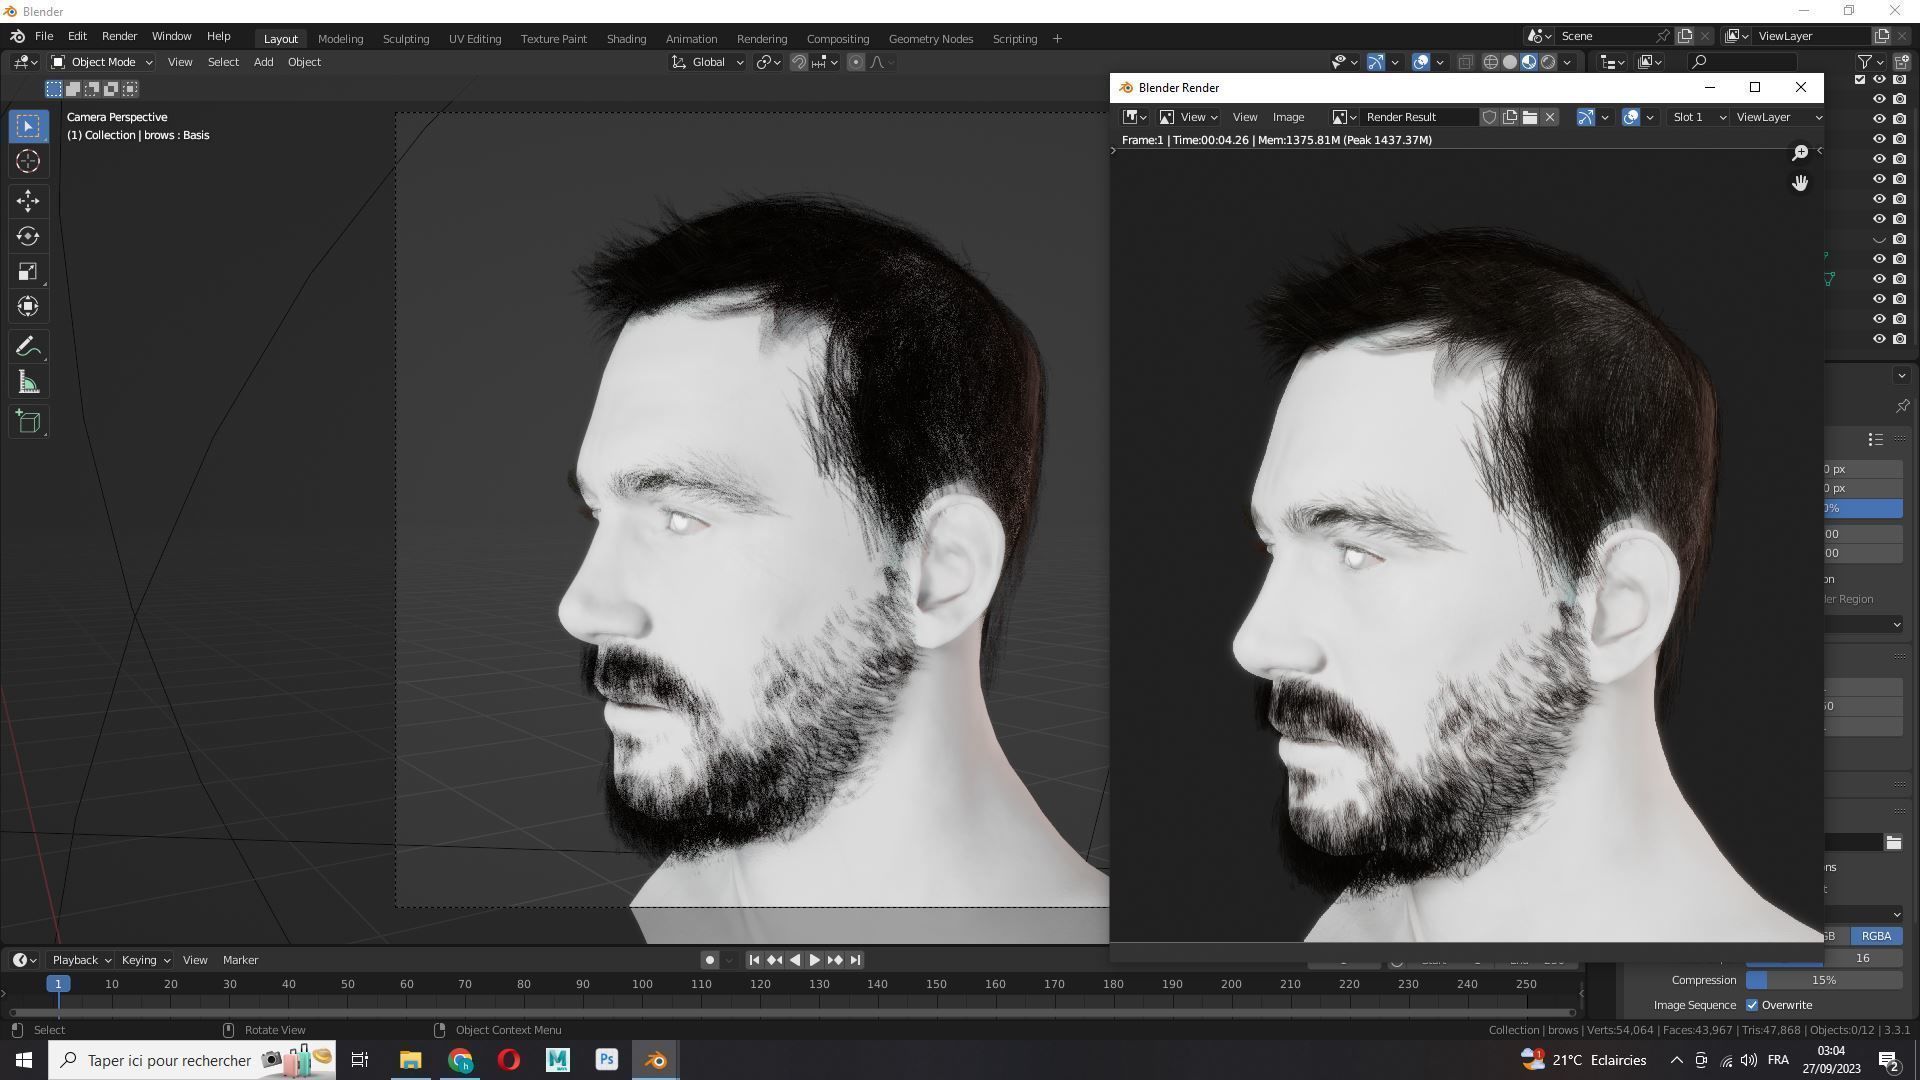This screenshot has height=1080, width=1920.
Task: Switch to Shading workspace tab
Action: [626, 39]
